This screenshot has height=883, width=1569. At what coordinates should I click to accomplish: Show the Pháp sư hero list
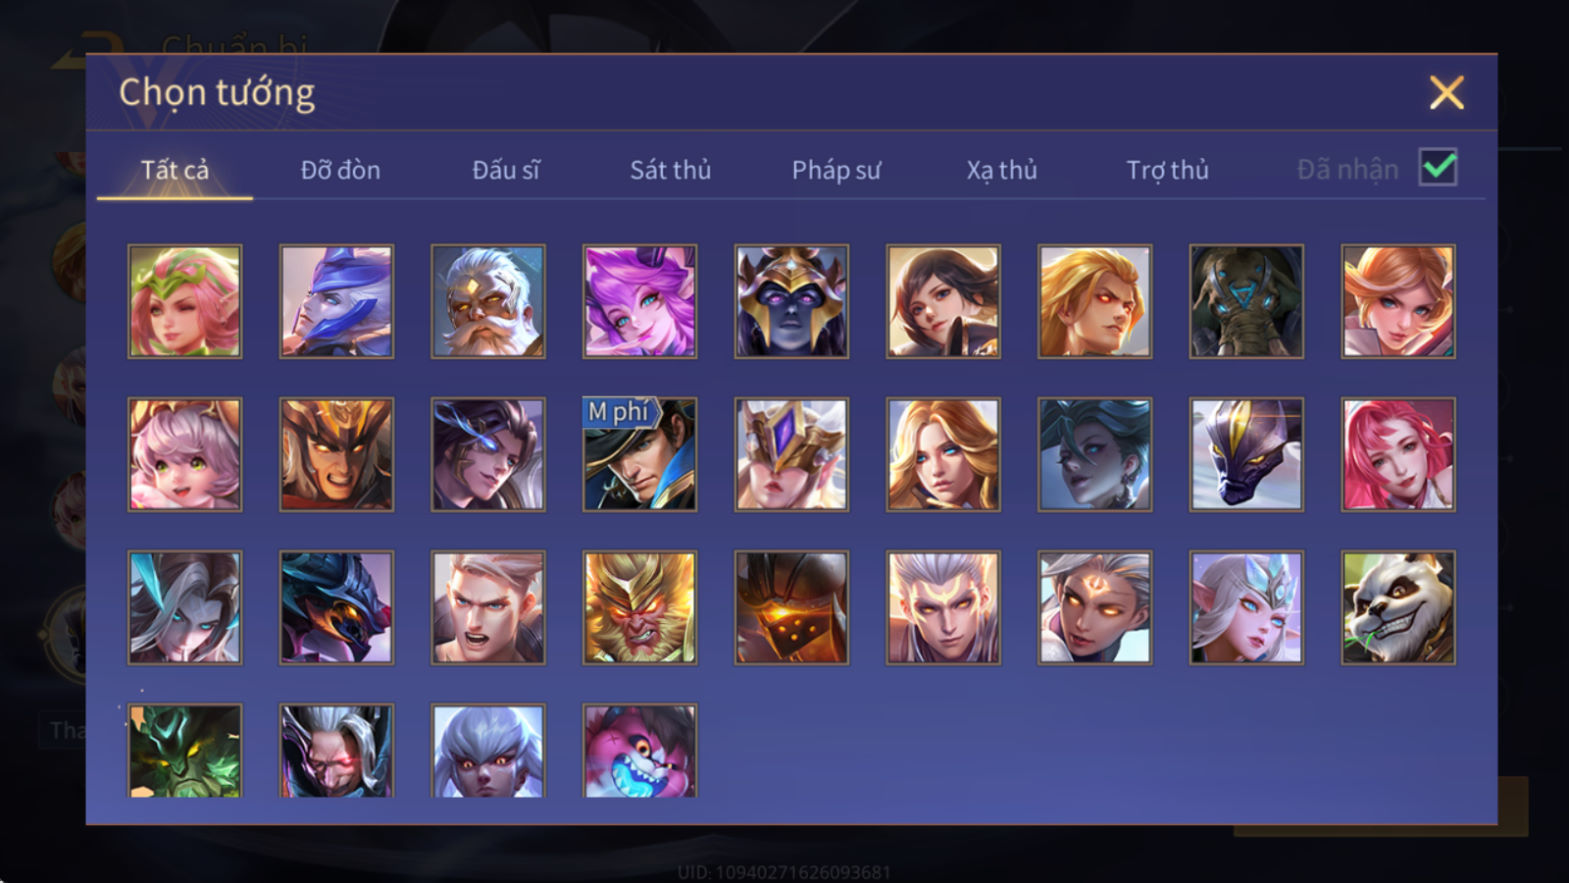click(x=836, y=170)
